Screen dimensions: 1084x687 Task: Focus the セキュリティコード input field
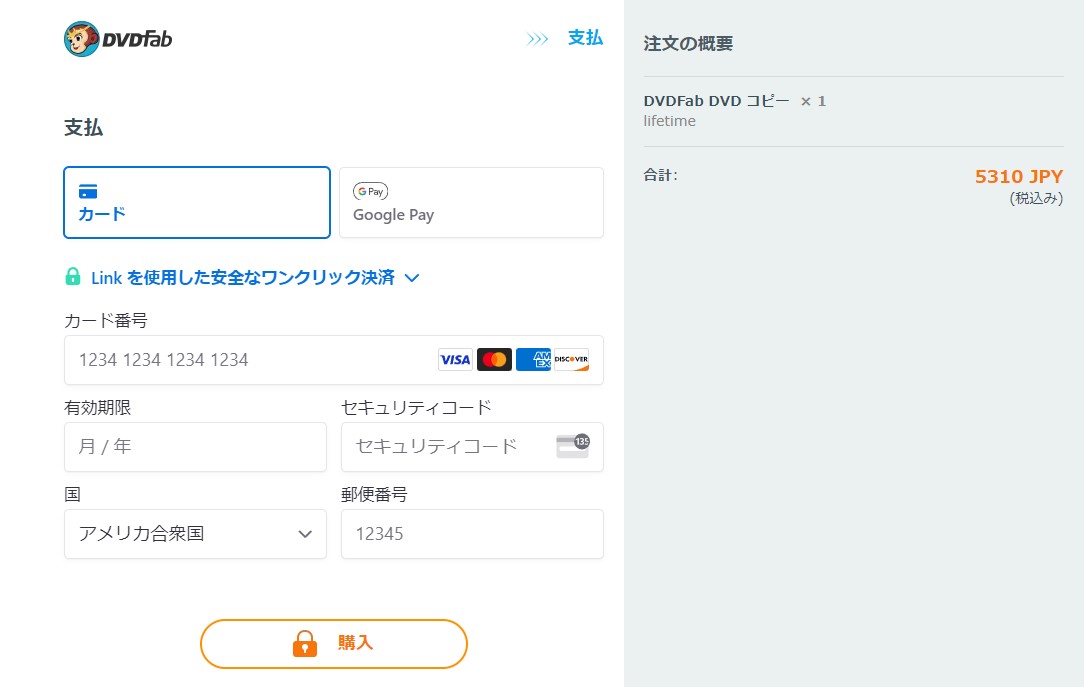pos(472,446)
